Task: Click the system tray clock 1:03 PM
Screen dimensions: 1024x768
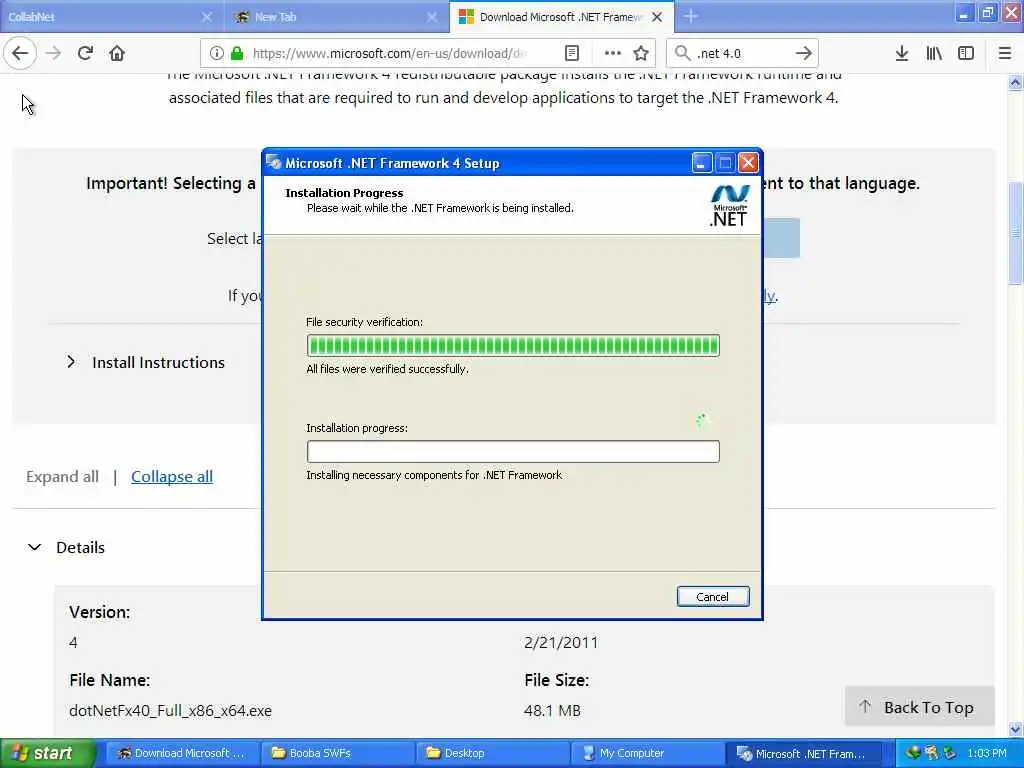Action: (987, 754)
